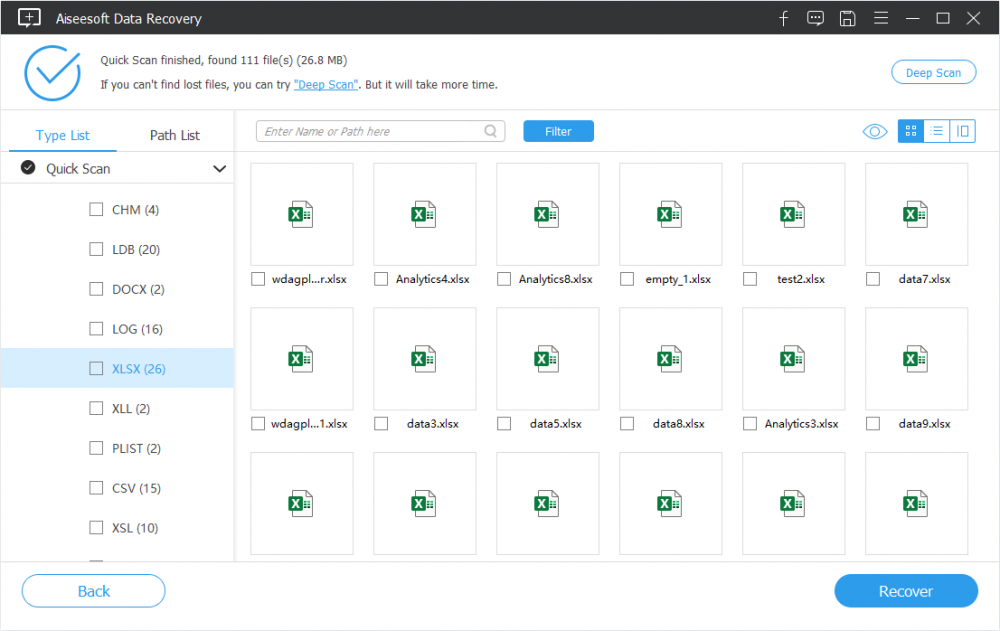Click the Excel icon of data9.xlsx

click(916, 359)
